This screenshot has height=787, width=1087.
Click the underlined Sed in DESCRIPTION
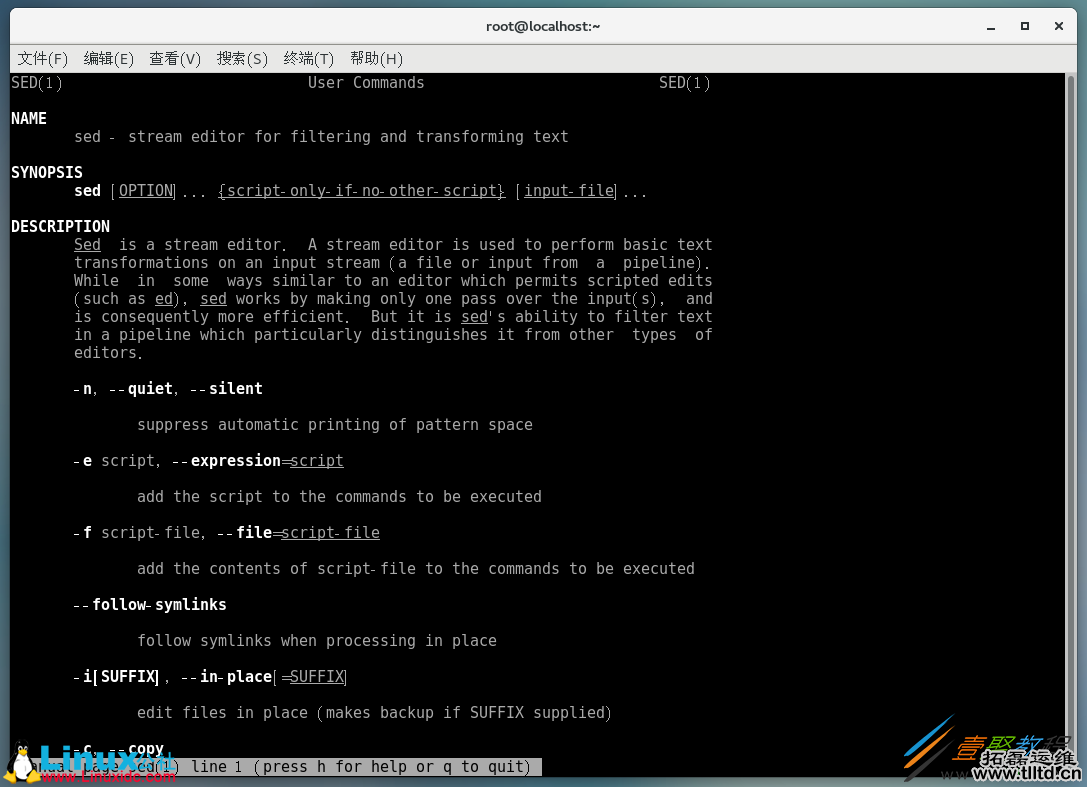87,244
